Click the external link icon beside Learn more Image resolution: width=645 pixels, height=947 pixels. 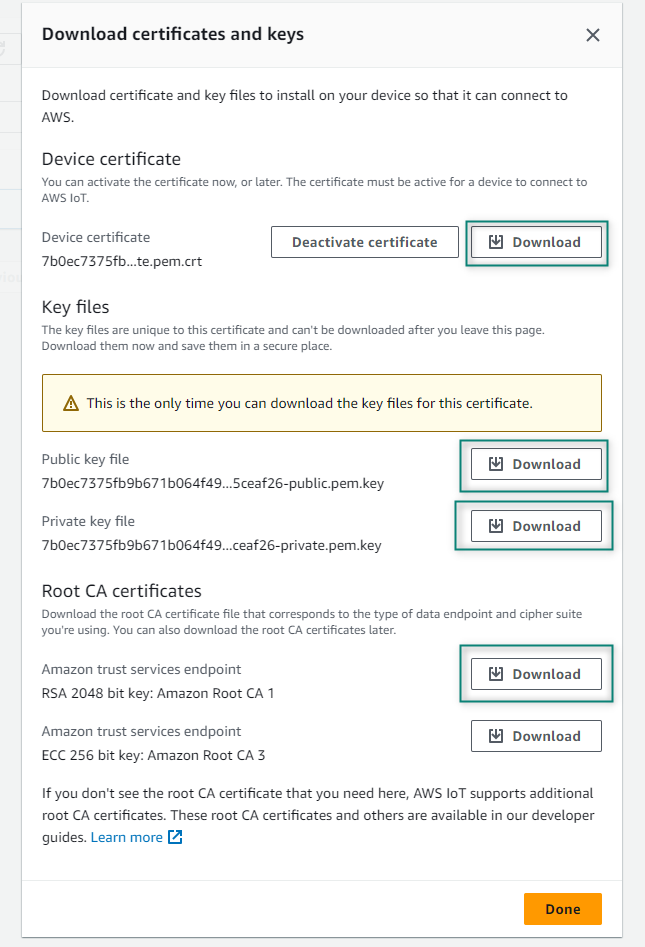pos(175,837)
